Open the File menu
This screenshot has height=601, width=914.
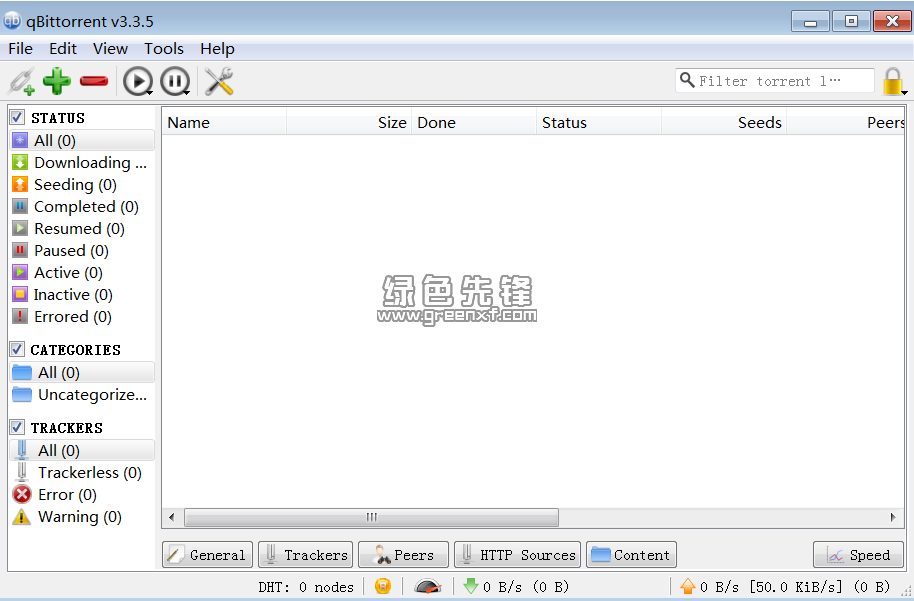20,49
